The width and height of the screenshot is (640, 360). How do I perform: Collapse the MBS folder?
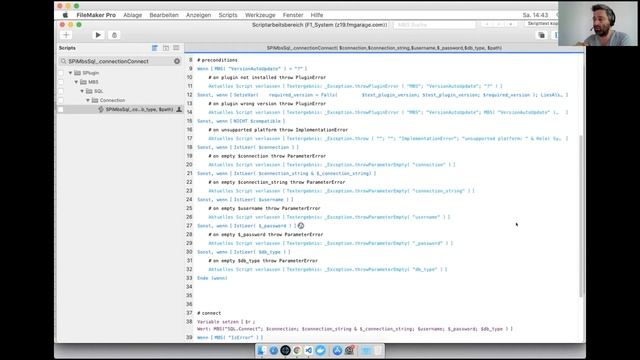pyautogui.click(x=76, y=82)
